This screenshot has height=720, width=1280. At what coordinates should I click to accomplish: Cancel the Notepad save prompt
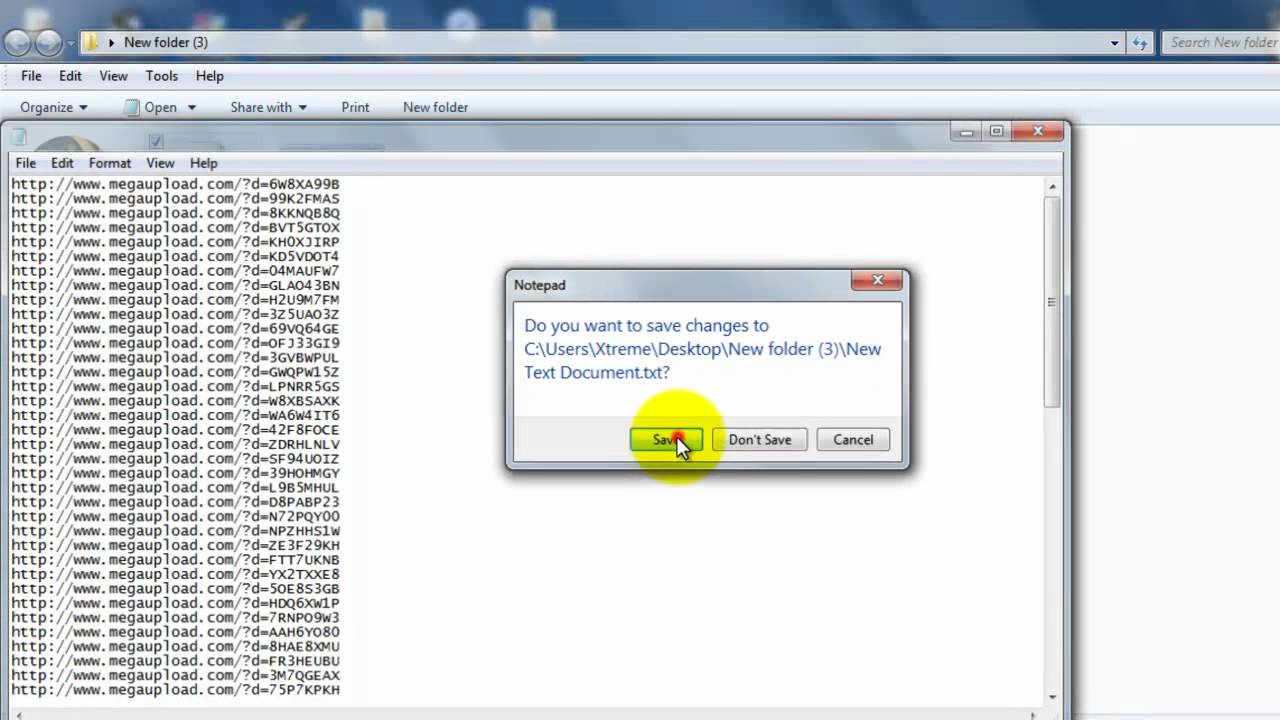tap(853, 440)
